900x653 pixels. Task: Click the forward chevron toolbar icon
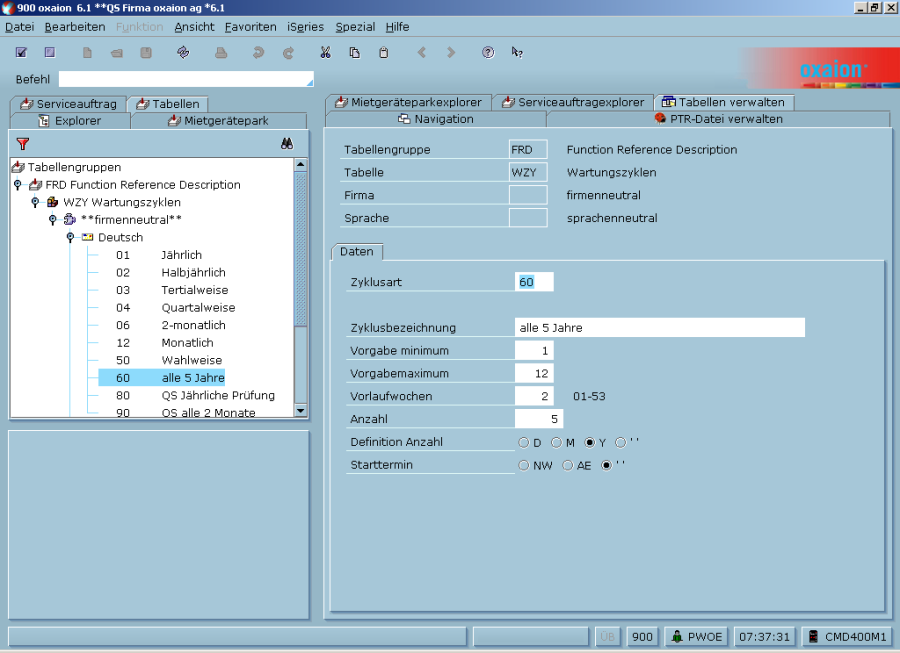tap(451, 53)
